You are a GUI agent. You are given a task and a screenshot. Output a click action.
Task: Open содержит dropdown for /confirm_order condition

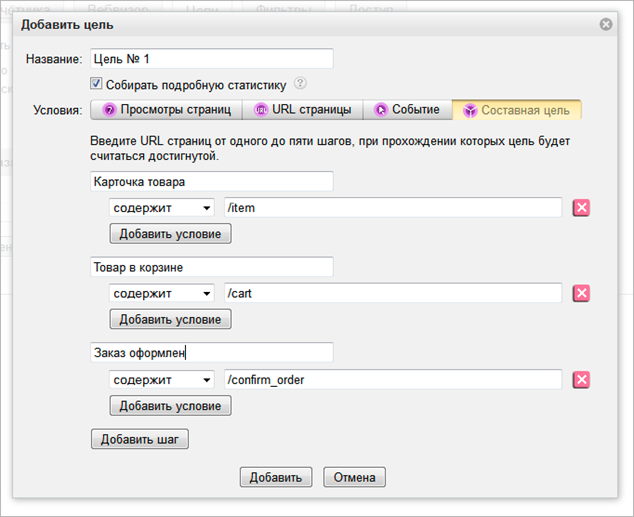[x=162, y=380]
